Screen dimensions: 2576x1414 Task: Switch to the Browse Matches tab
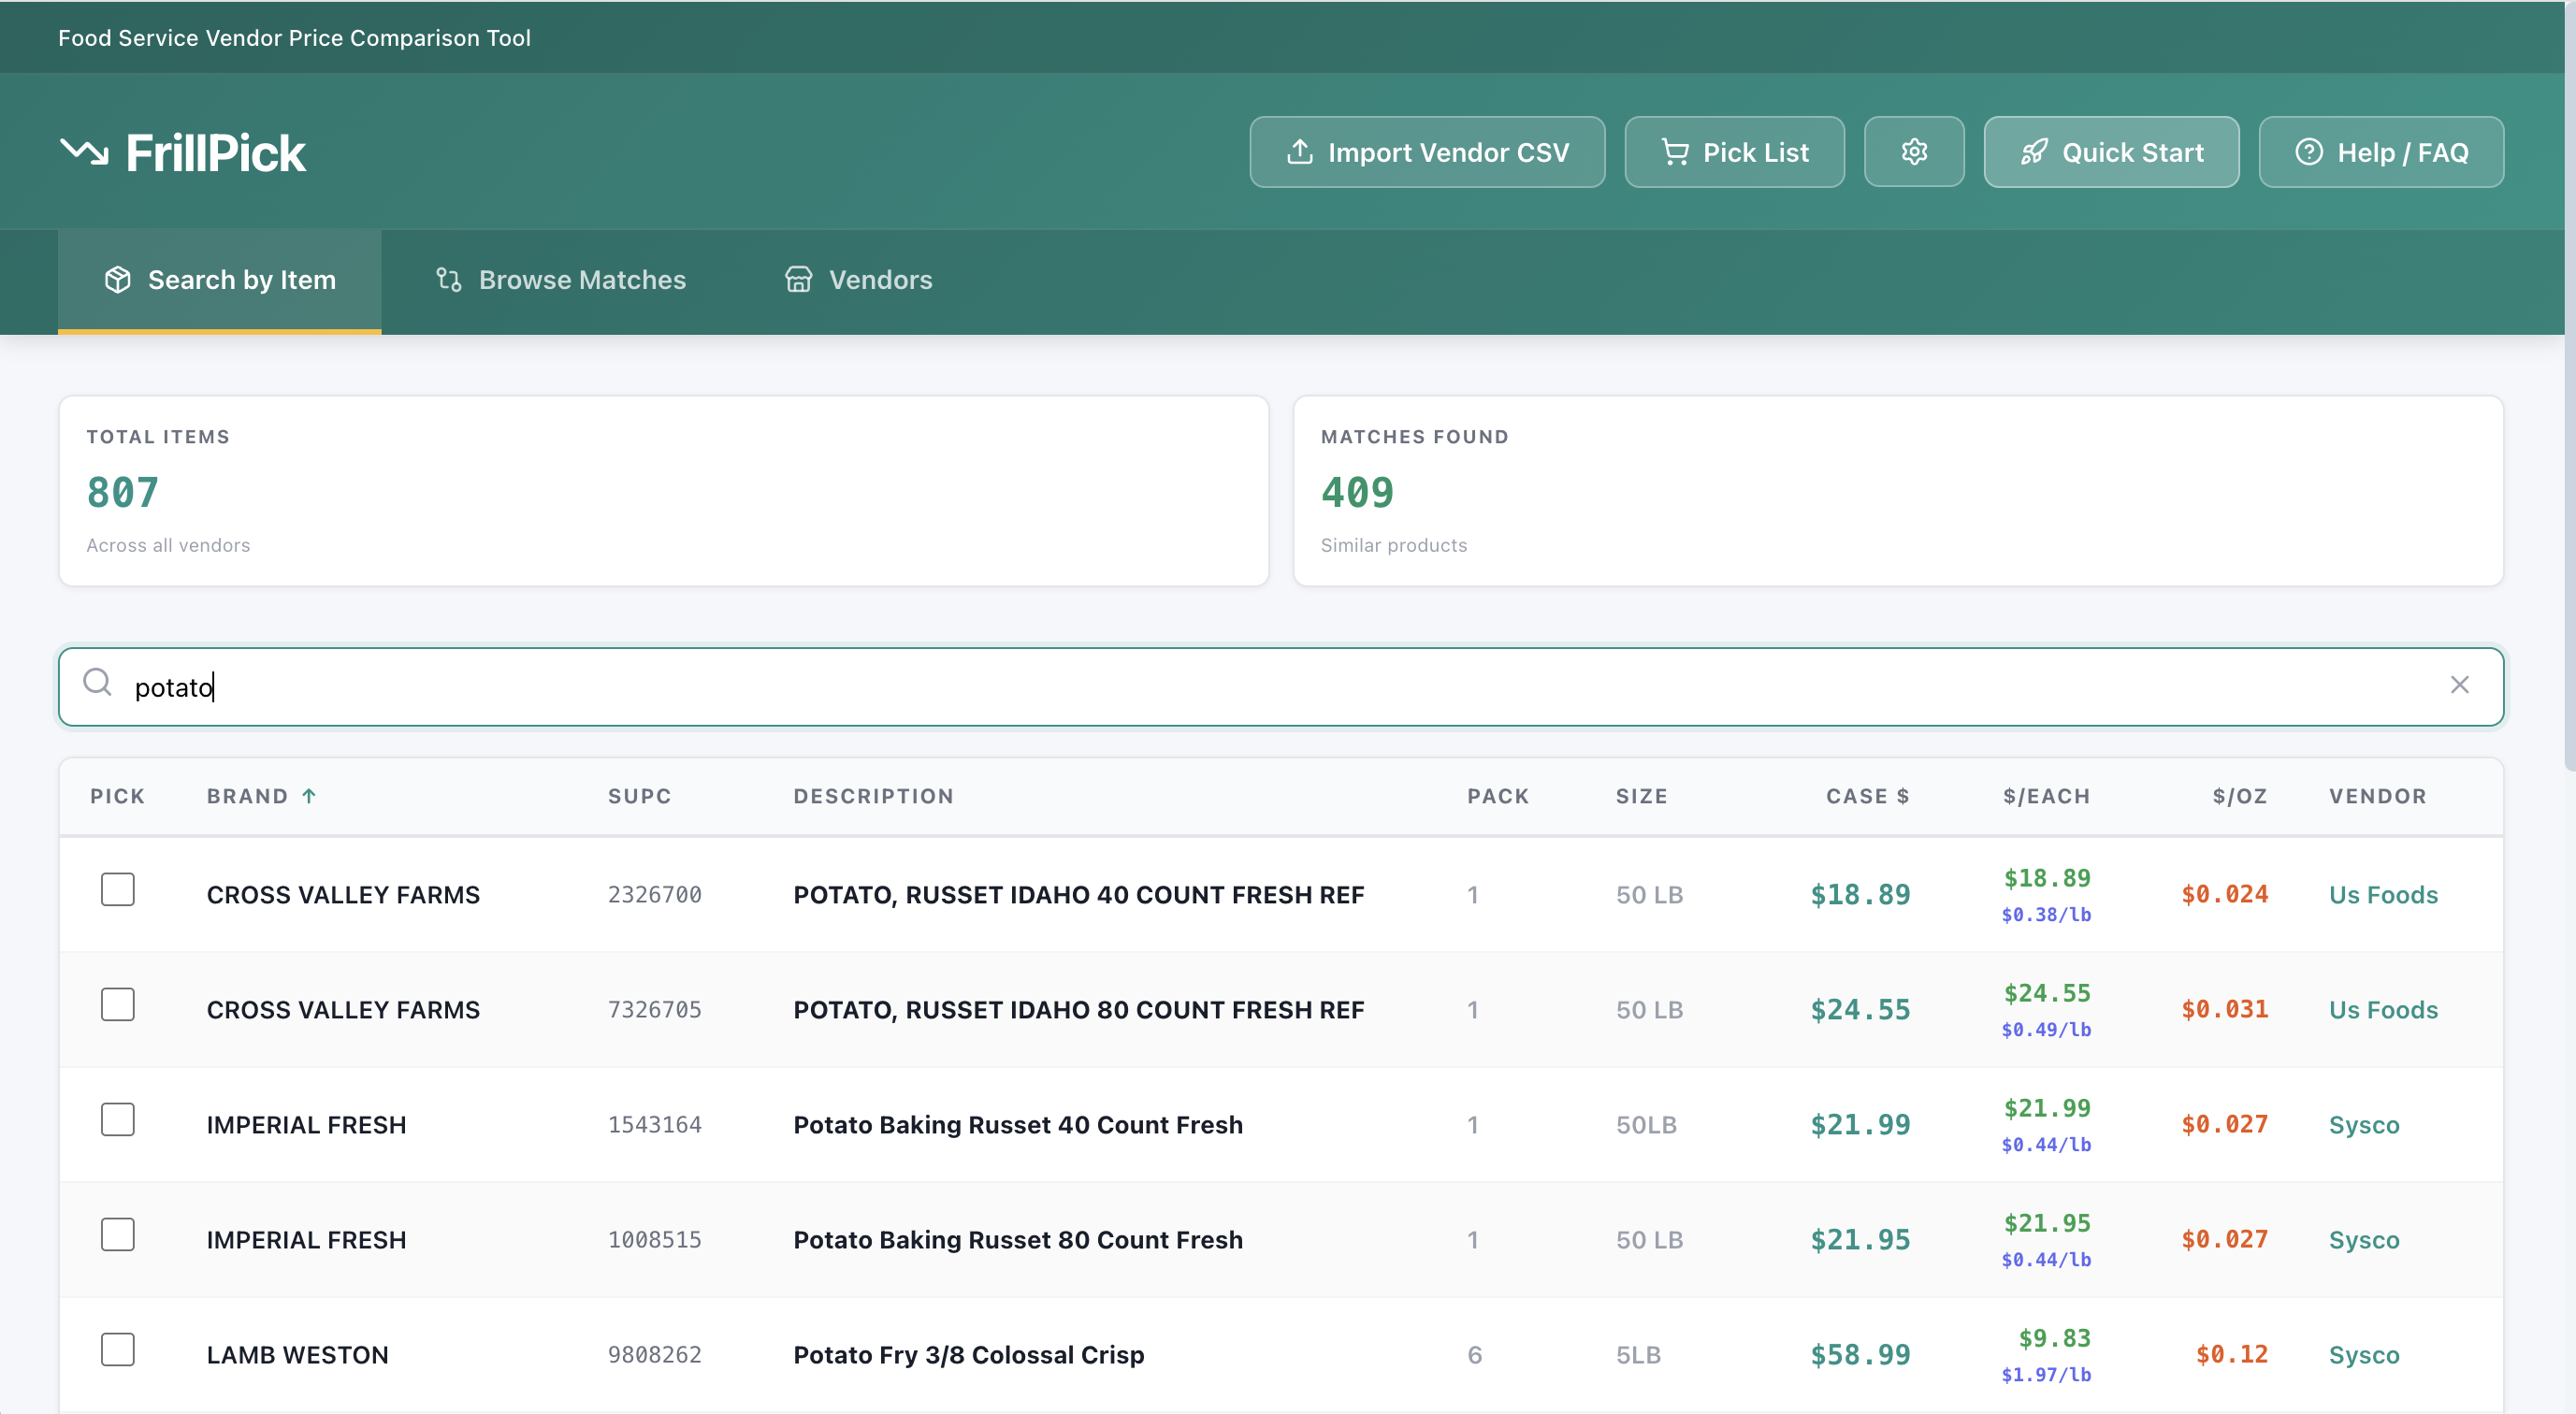tap(561, 280)
